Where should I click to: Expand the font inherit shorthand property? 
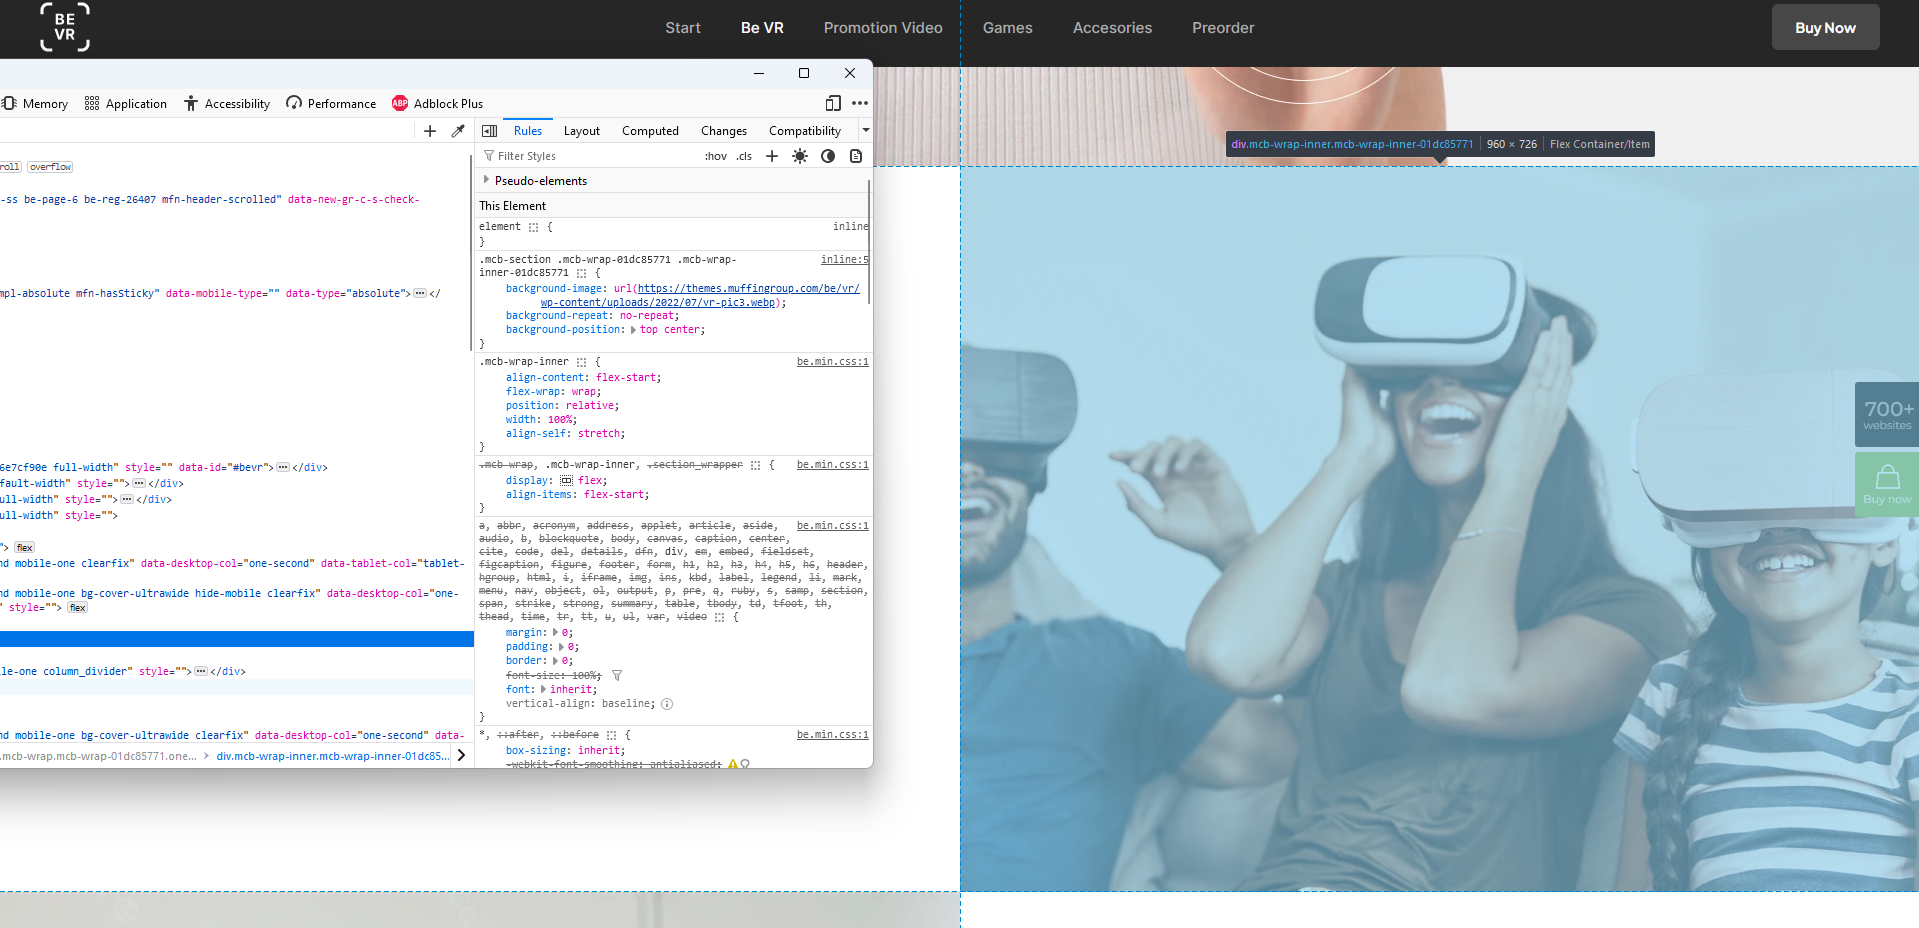point(544,690)
